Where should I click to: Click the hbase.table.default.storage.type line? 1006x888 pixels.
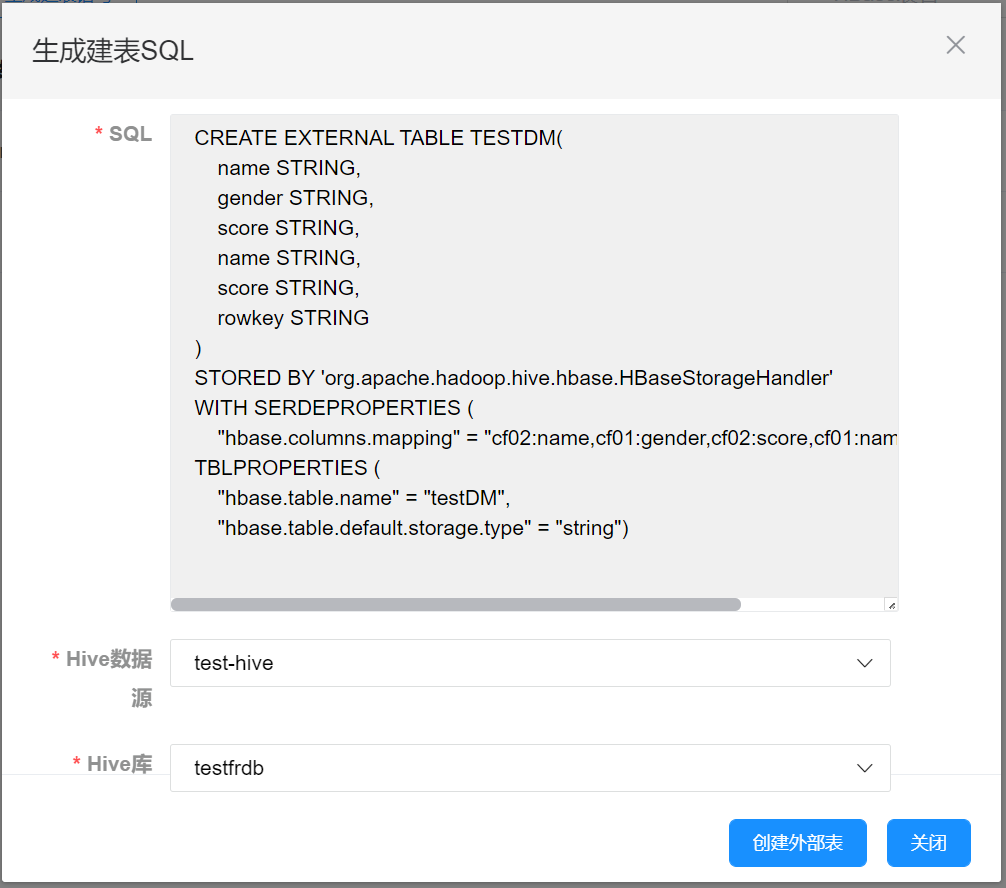coord(422,528)
